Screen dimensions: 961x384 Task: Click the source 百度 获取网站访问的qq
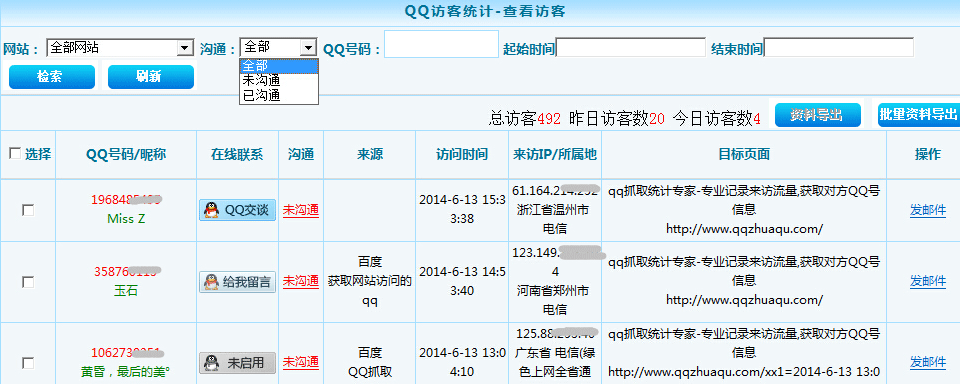pos(370,282)
